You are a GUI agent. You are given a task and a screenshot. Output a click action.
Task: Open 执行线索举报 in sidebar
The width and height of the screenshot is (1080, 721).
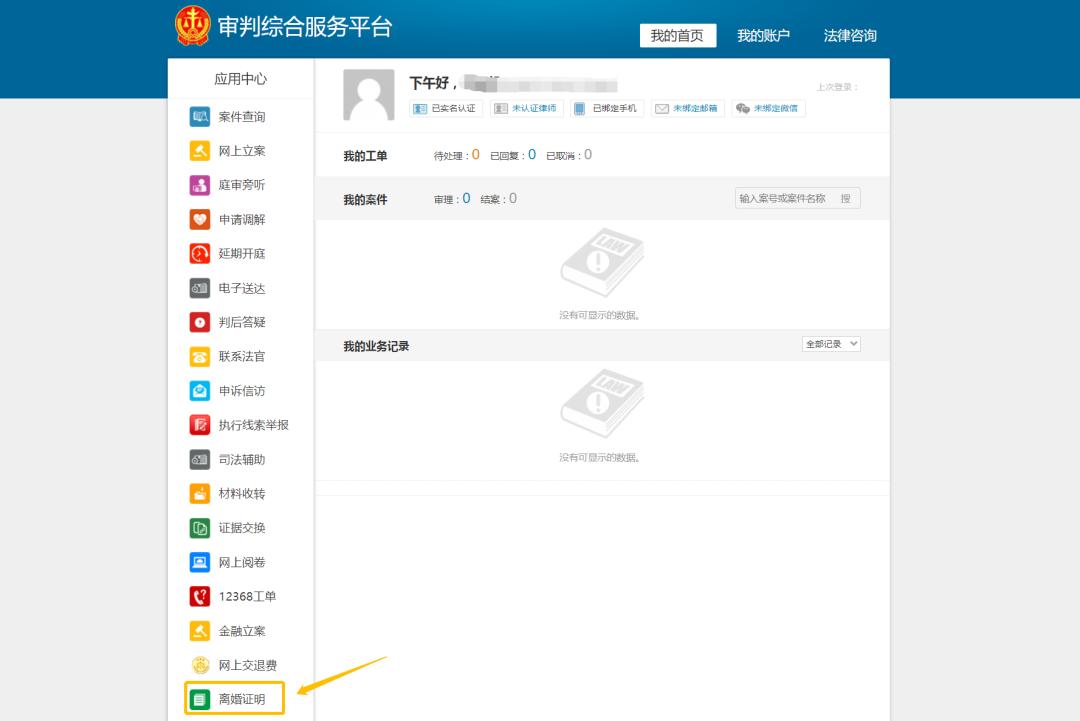click(x=253, y=425)
